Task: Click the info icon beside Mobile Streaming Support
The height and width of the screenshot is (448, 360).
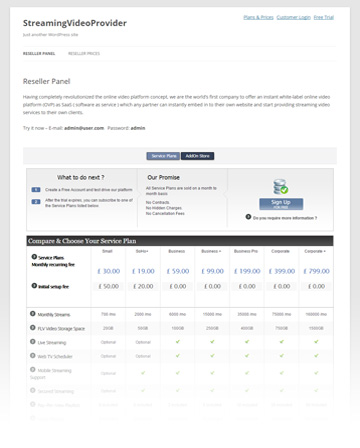Action: pyautogui.click(x=33, y=370)
